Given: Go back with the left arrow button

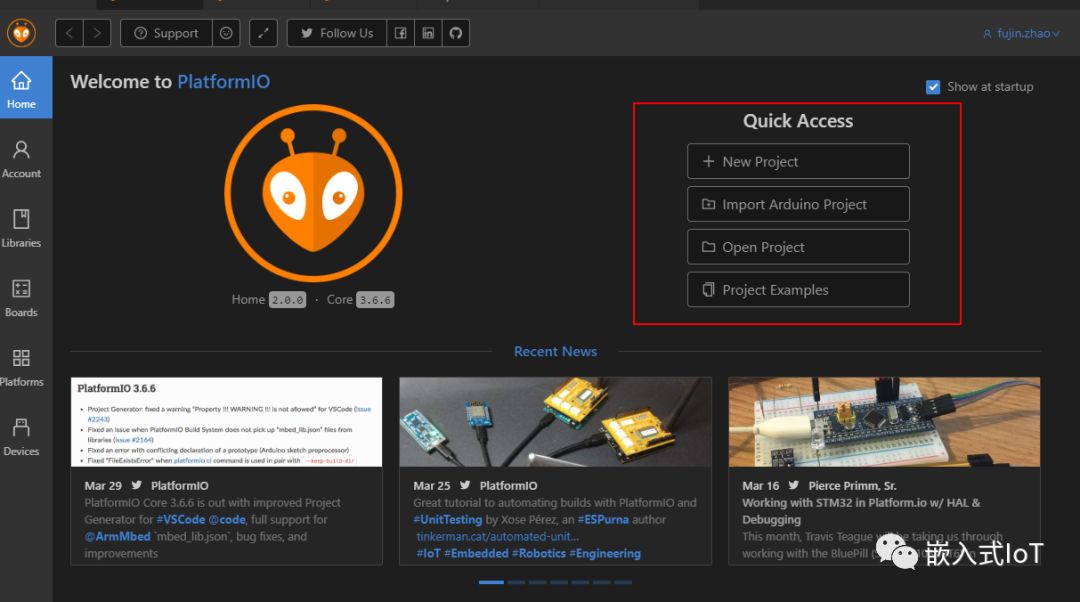Looking at the screenshot, I should [70, 33].
